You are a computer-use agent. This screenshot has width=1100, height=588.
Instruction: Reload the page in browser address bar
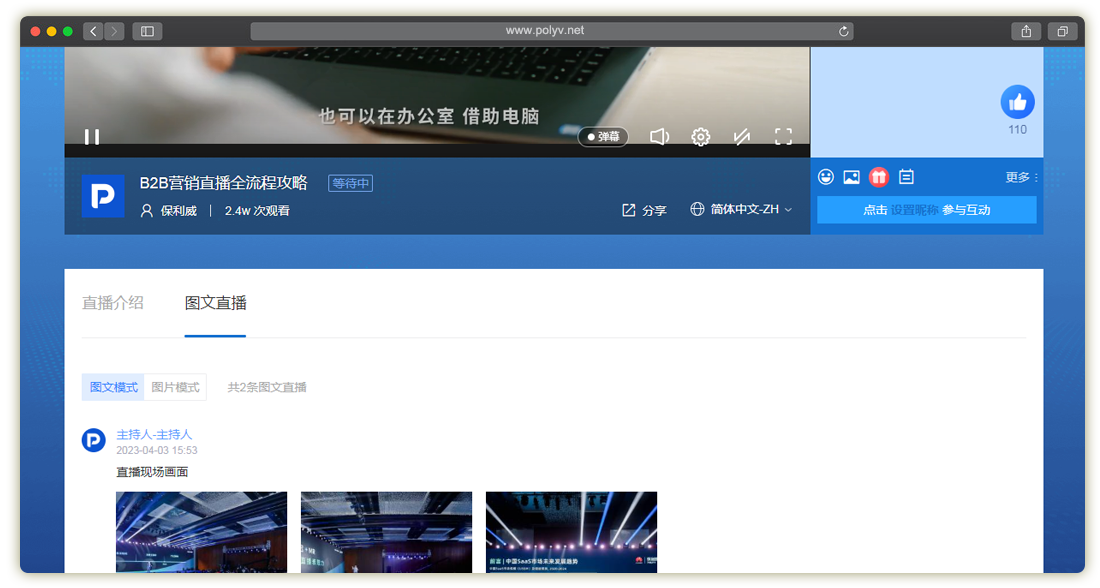(844, 31)
